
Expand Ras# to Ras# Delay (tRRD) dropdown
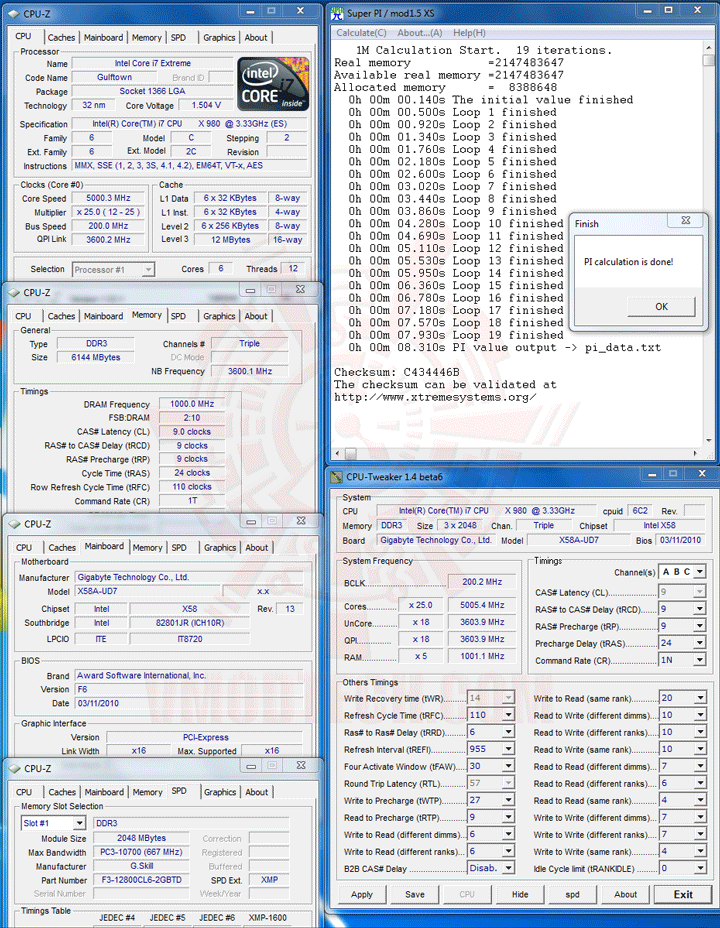coord(508,732)
